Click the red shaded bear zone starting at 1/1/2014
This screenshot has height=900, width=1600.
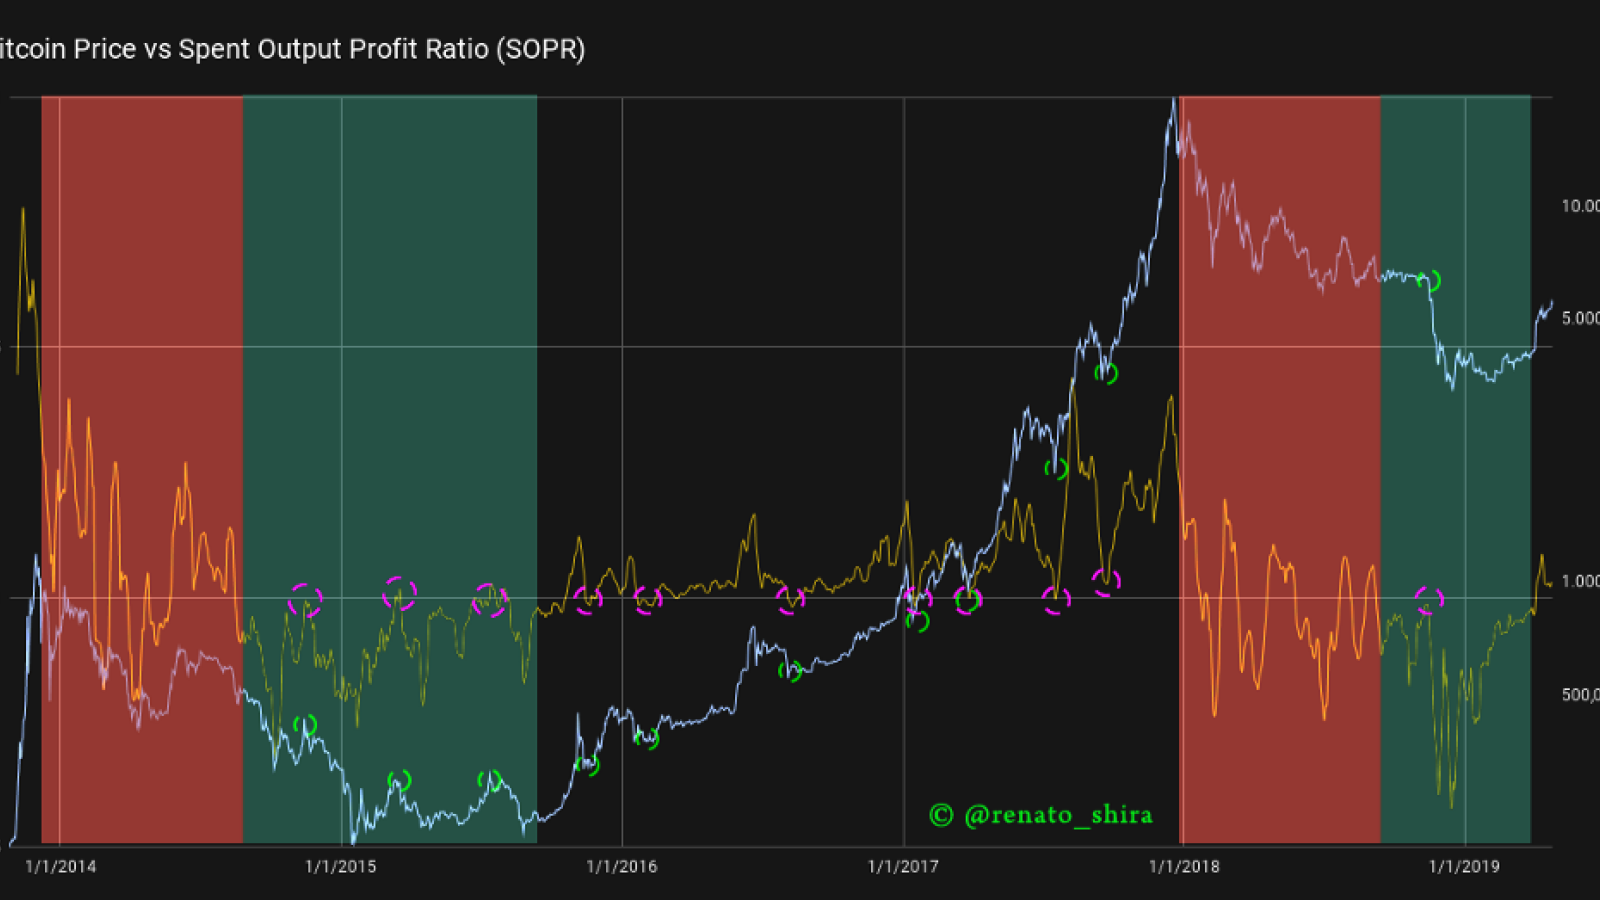pyautogui.click(x=142, y=470)
